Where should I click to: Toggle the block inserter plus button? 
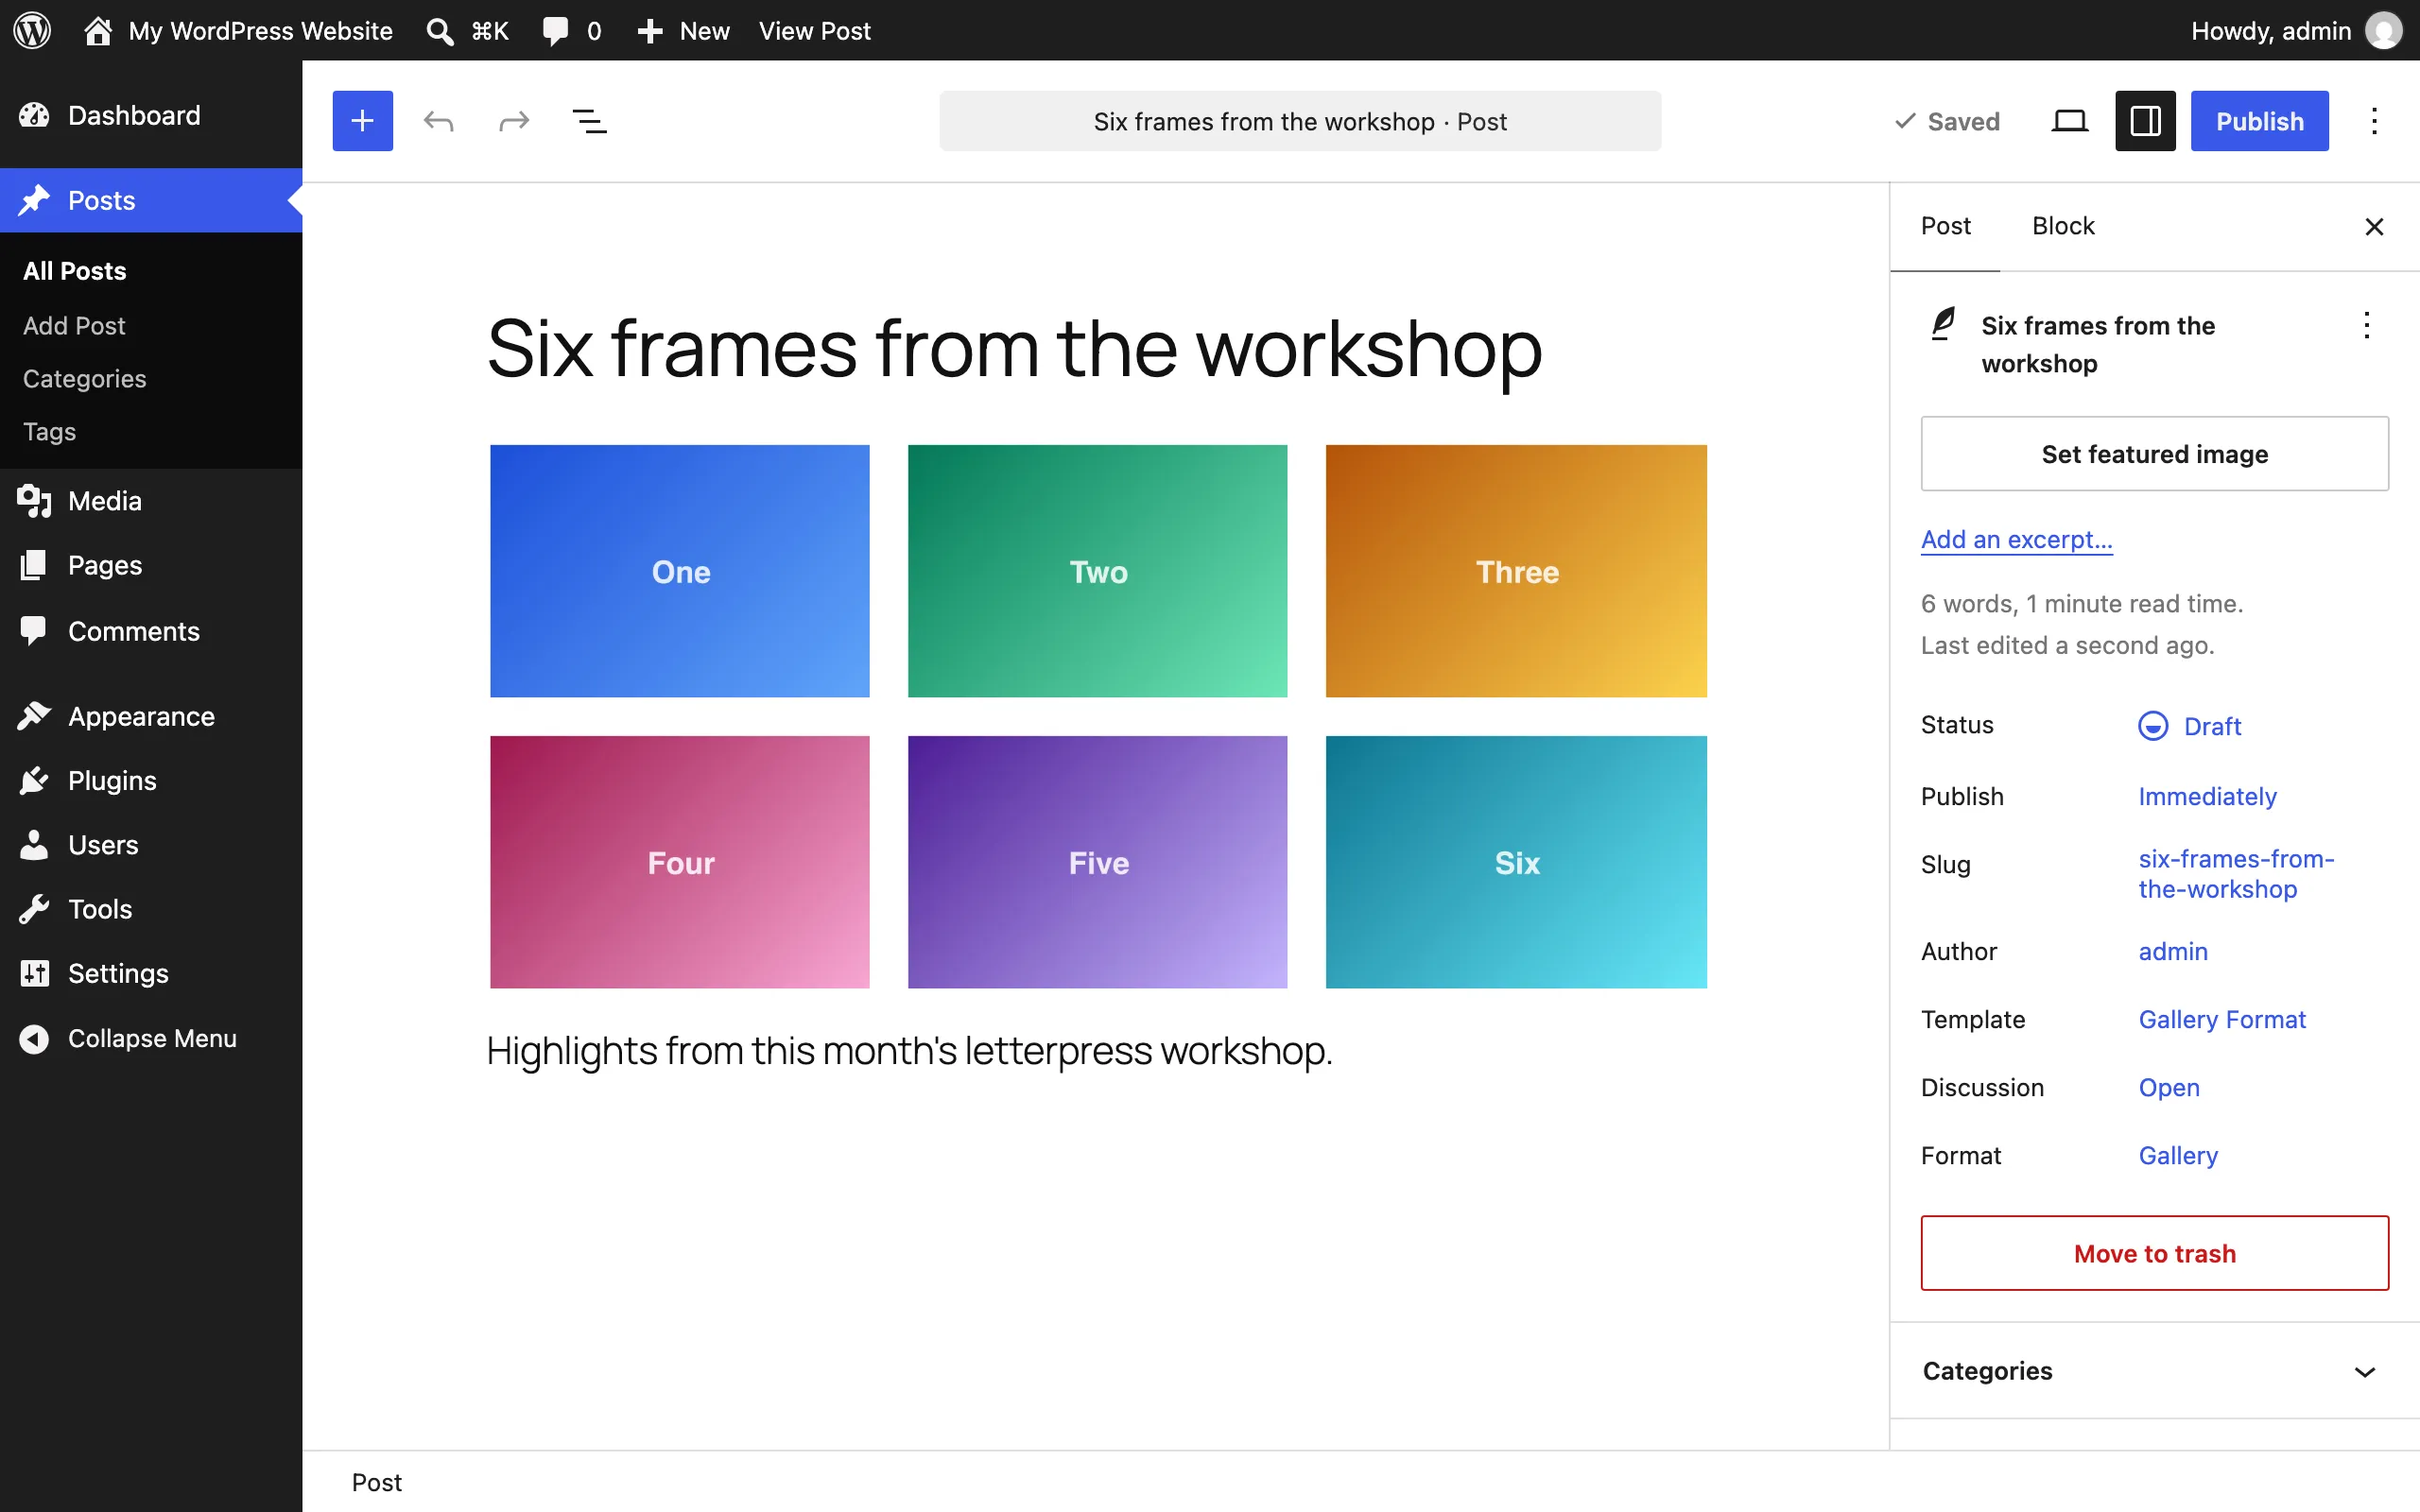click(x=363, y=121)
